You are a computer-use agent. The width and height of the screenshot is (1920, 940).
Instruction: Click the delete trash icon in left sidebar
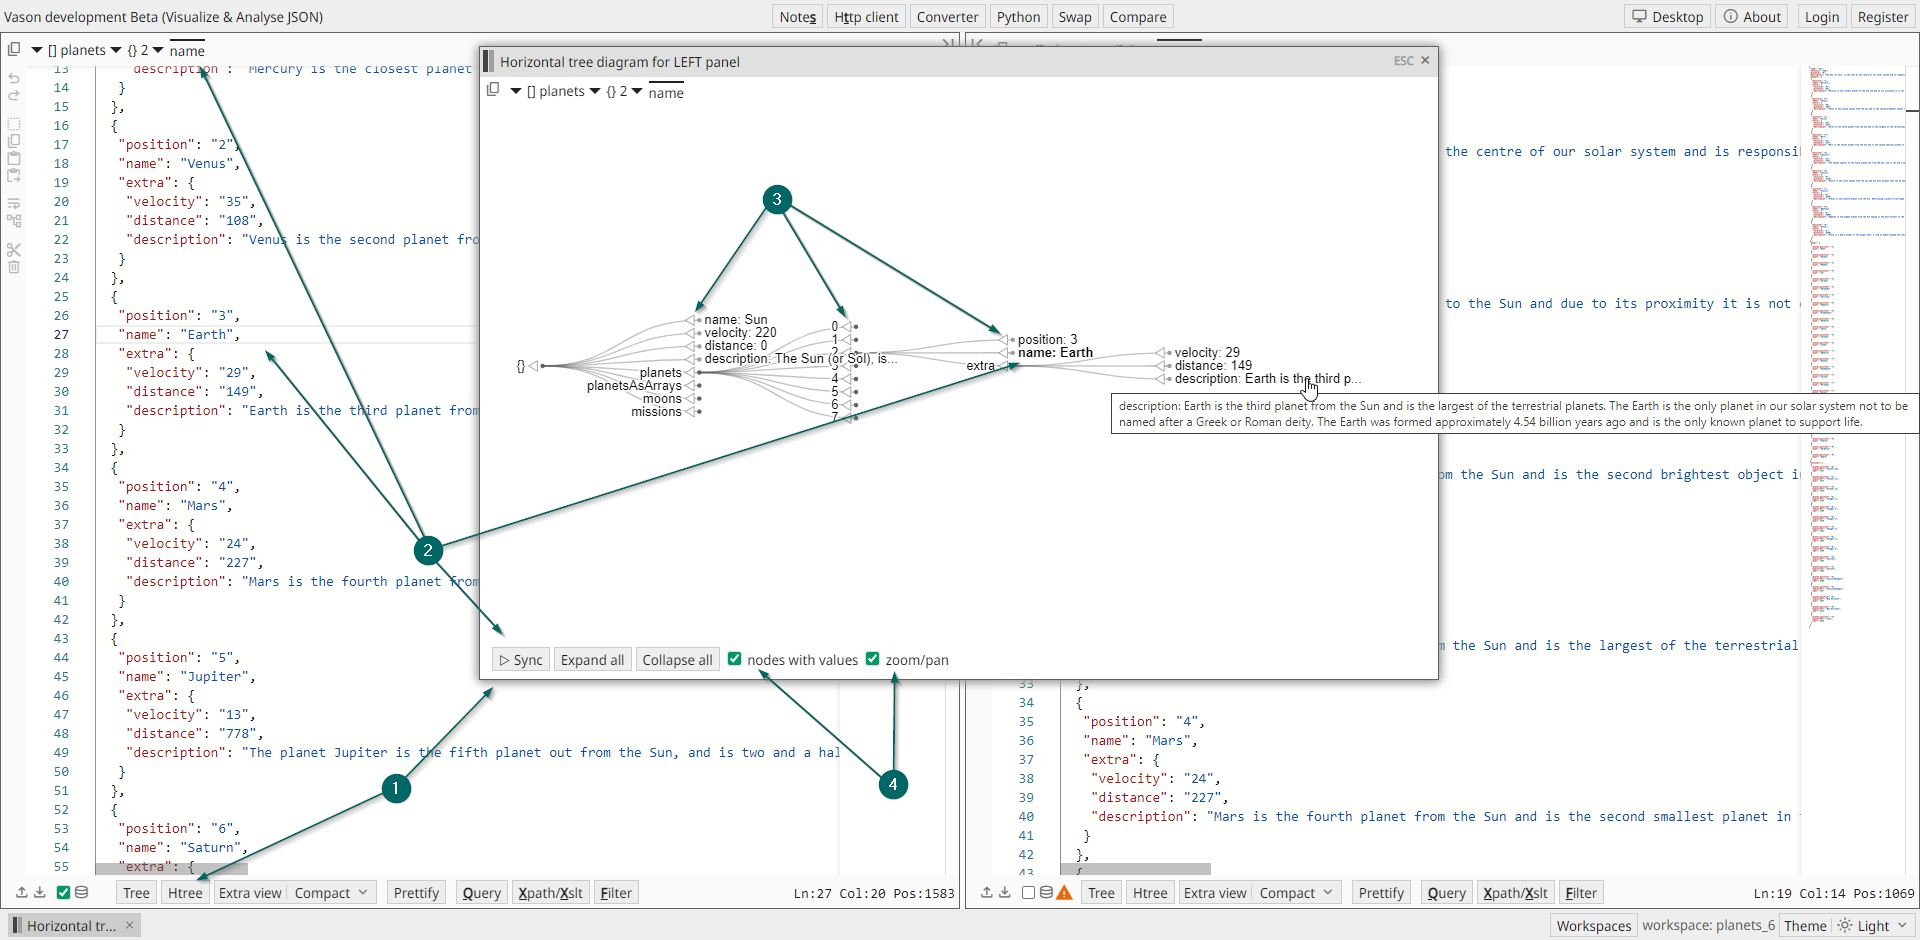pos(14,267)
